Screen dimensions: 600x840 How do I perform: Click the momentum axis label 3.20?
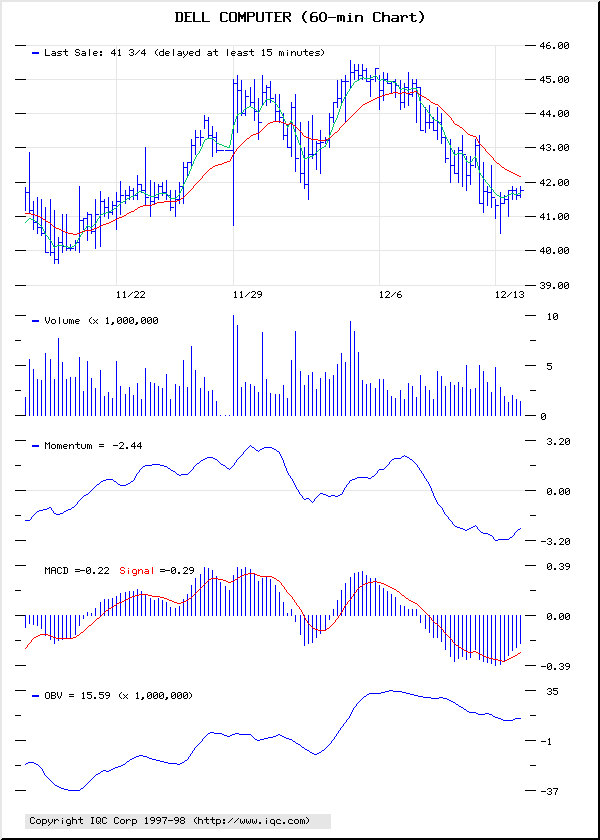click(557, 441)
